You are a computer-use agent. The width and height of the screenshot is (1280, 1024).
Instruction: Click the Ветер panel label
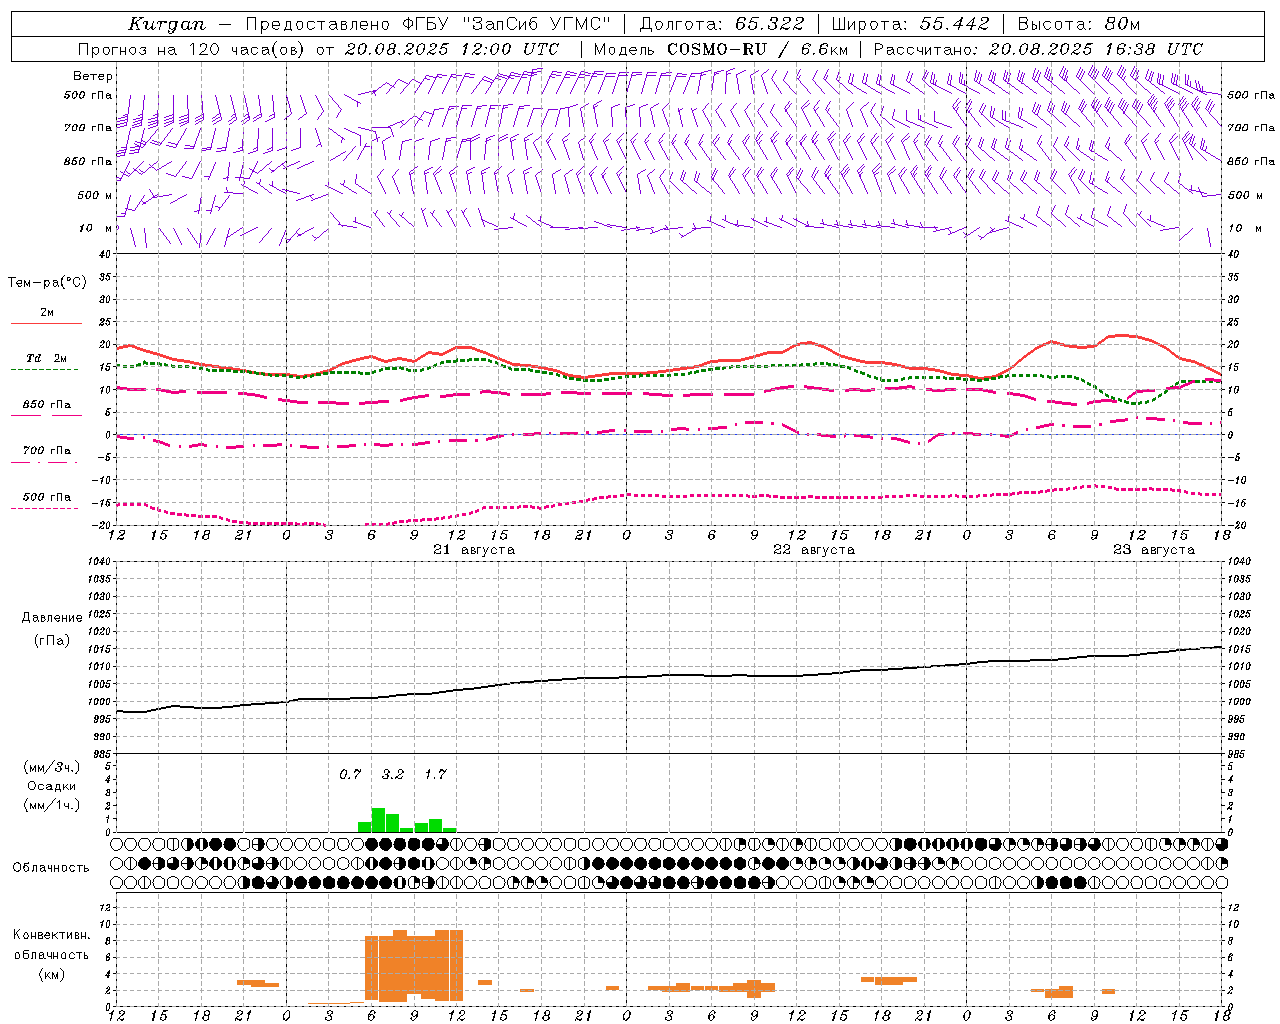93,76
